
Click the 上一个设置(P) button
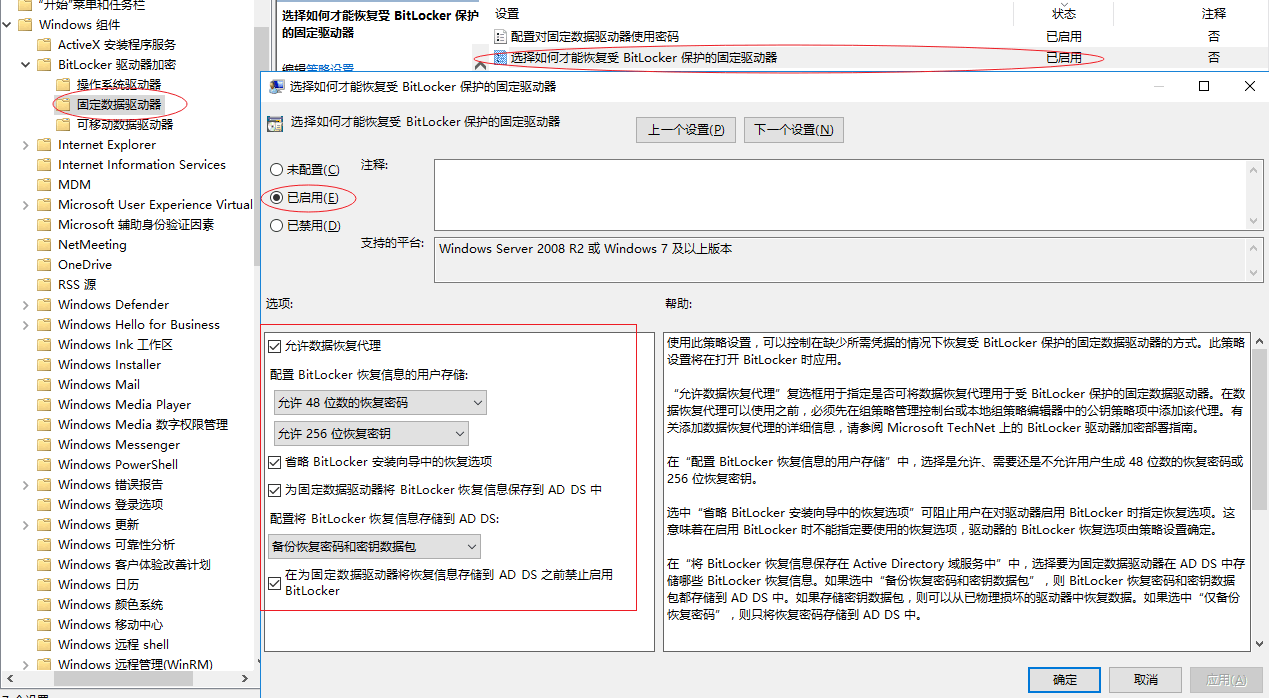tap(685, 129)
